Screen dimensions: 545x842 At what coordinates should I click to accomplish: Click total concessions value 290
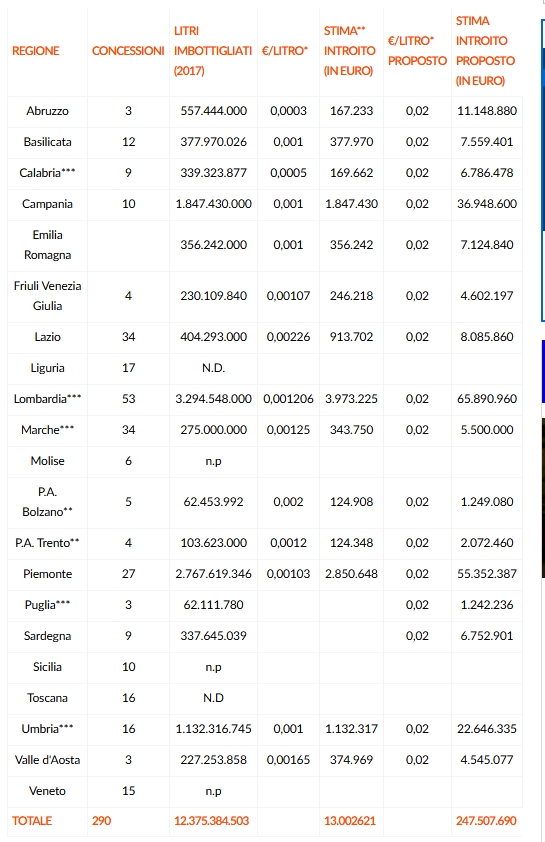(101, 821)
